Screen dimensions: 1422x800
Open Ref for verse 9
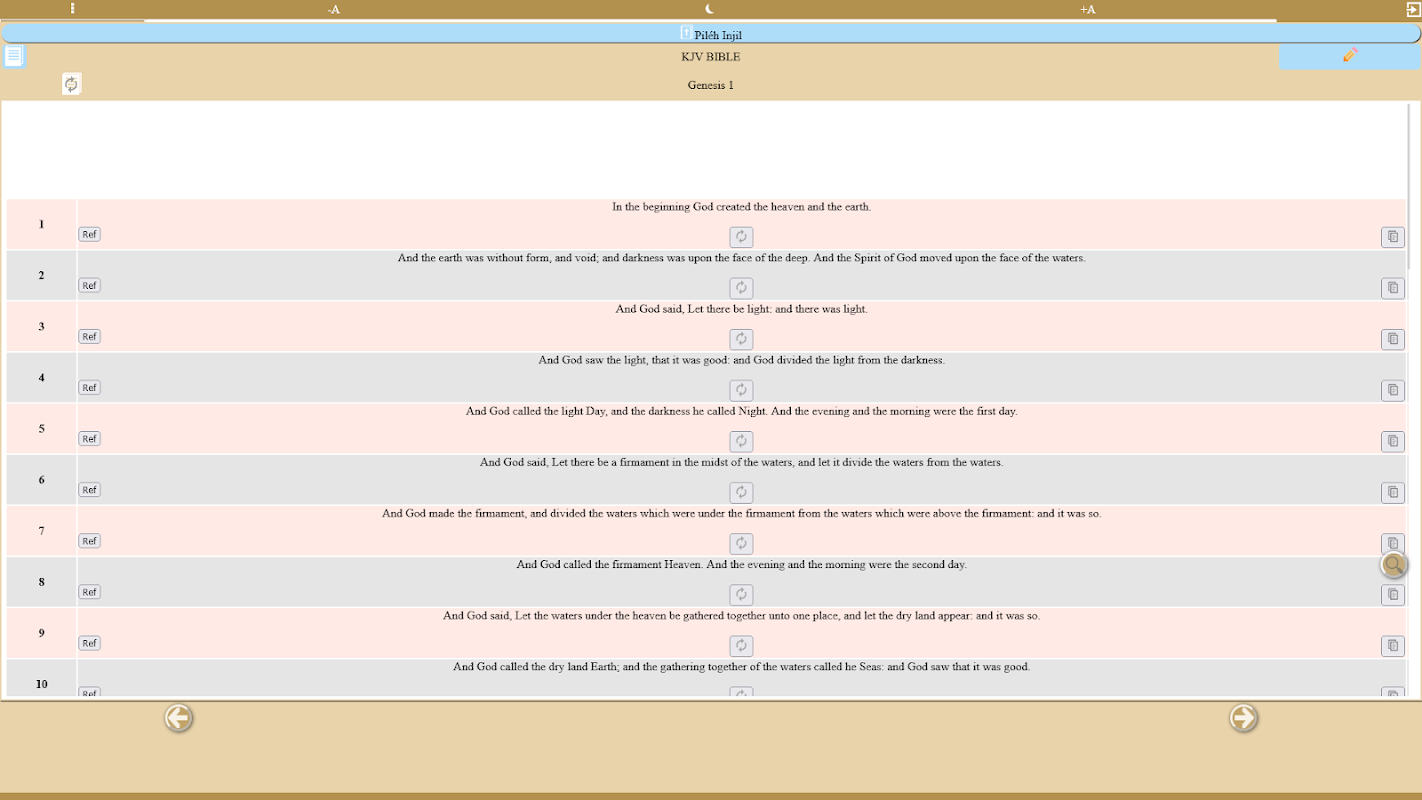tap(90, 642)
